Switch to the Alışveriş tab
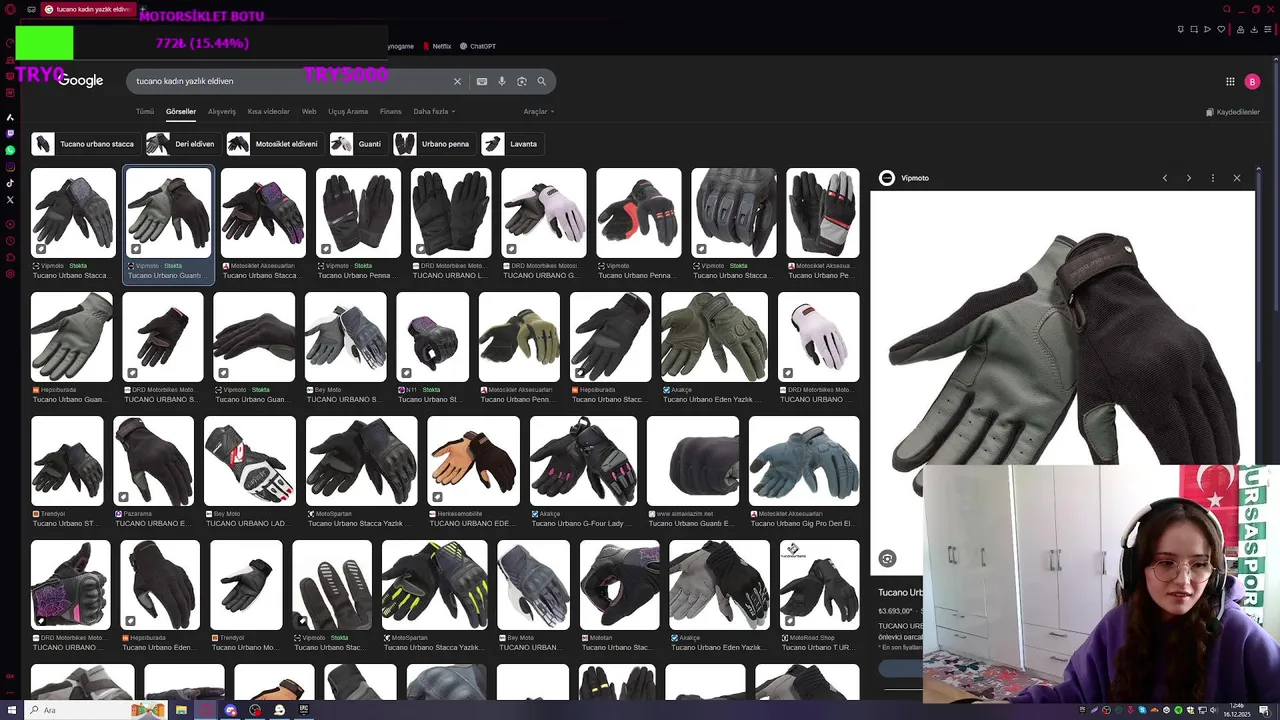This screenshot has height=720, width=1280. pyautogui.click(x=222, y=112)
